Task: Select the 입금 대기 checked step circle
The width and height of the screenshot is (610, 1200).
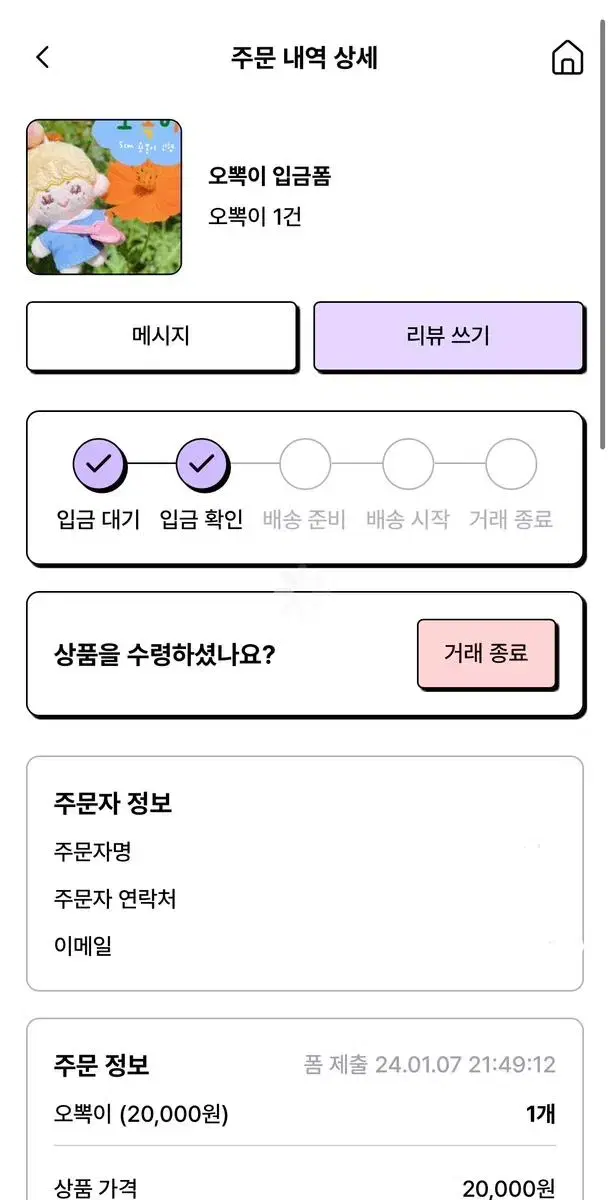Action: pos(99,464)
